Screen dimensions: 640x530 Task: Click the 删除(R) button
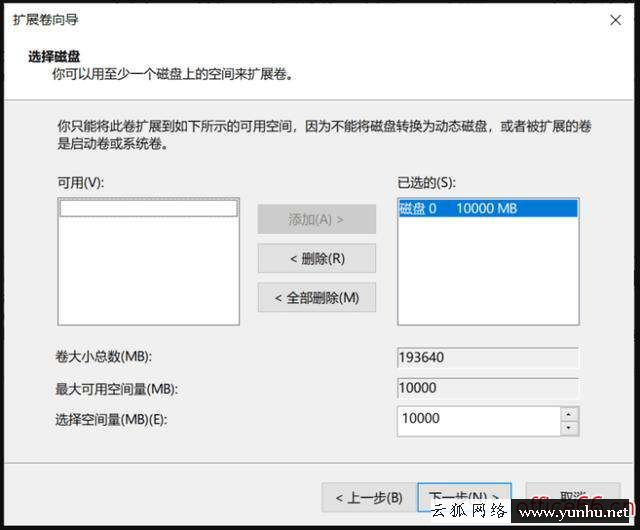(317, 258)
